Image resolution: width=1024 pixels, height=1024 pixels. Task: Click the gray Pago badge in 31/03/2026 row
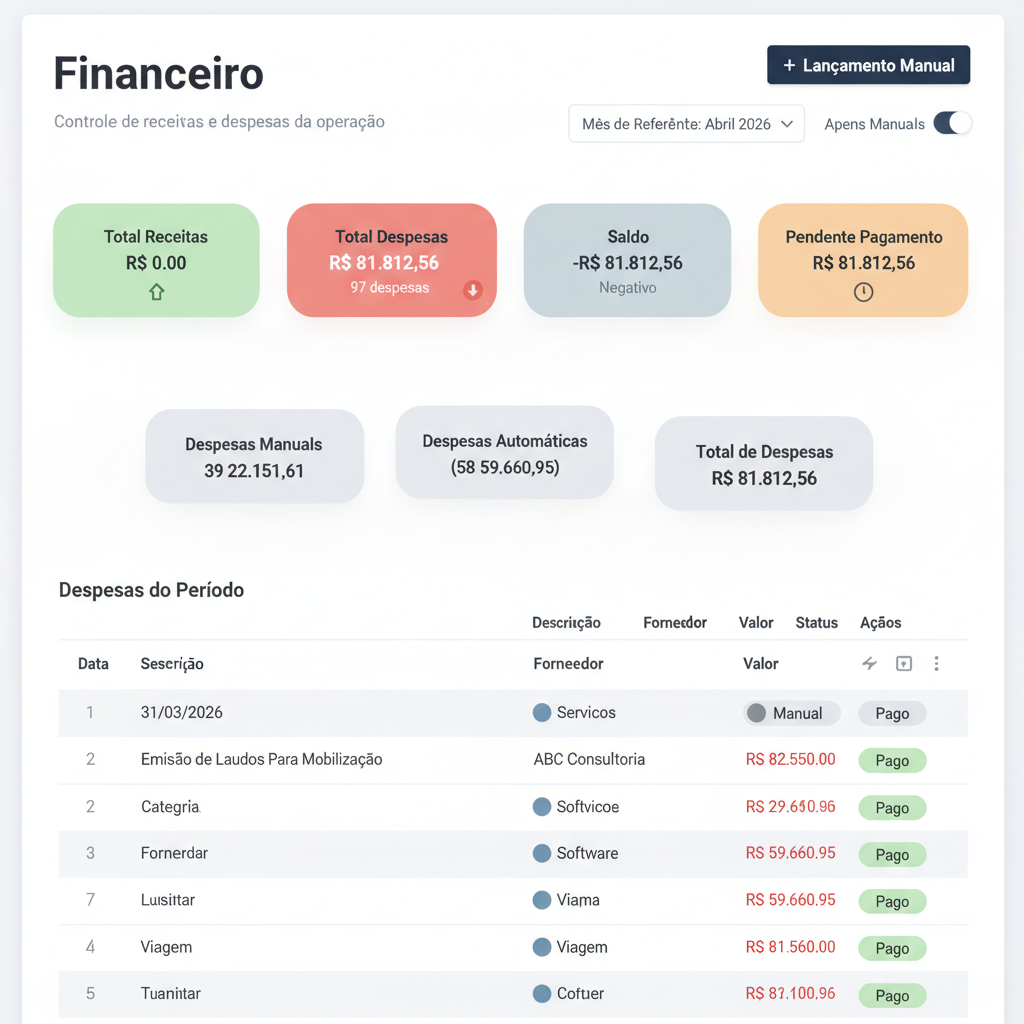point(892,713)
